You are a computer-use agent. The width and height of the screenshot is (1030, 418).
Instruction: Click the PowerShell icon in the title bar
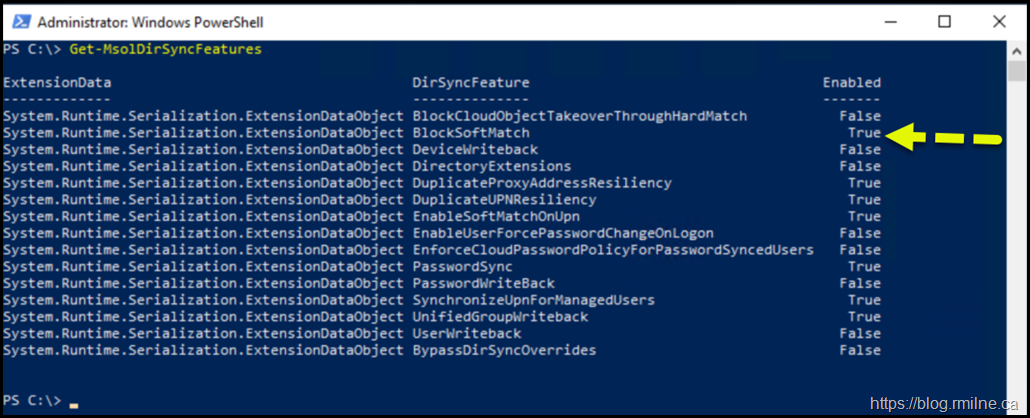(19, 21)
